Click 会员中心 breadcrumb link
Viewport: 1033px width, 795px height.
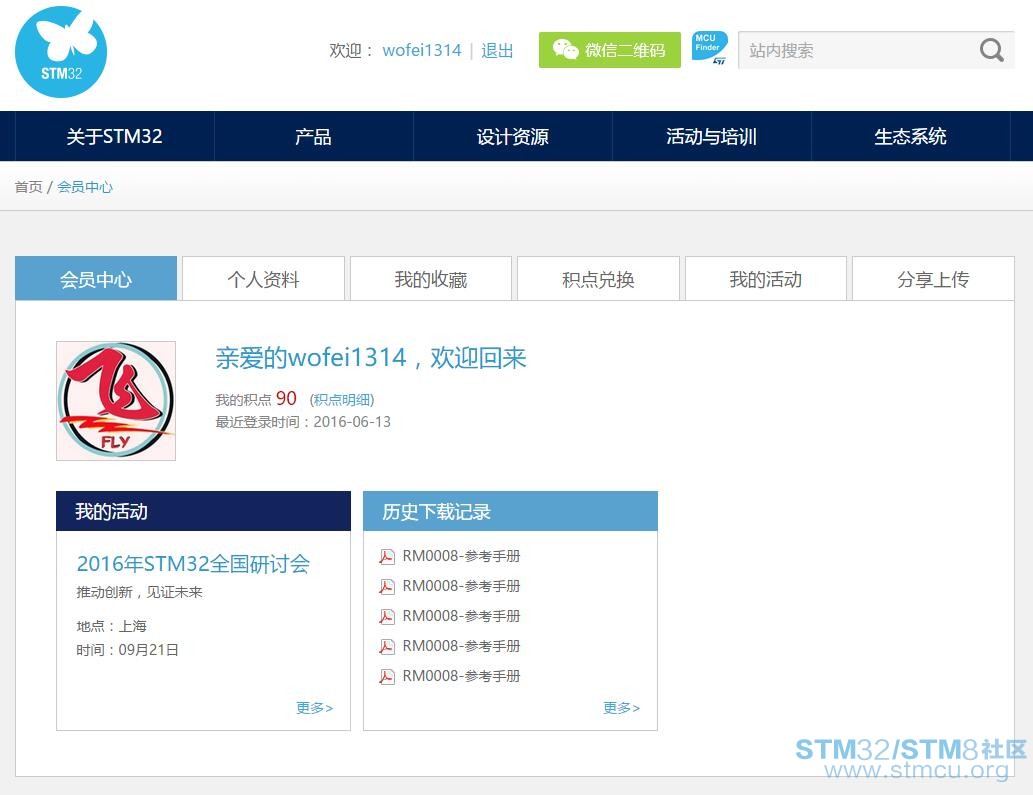pyautogui.click(x=85, y=187)
